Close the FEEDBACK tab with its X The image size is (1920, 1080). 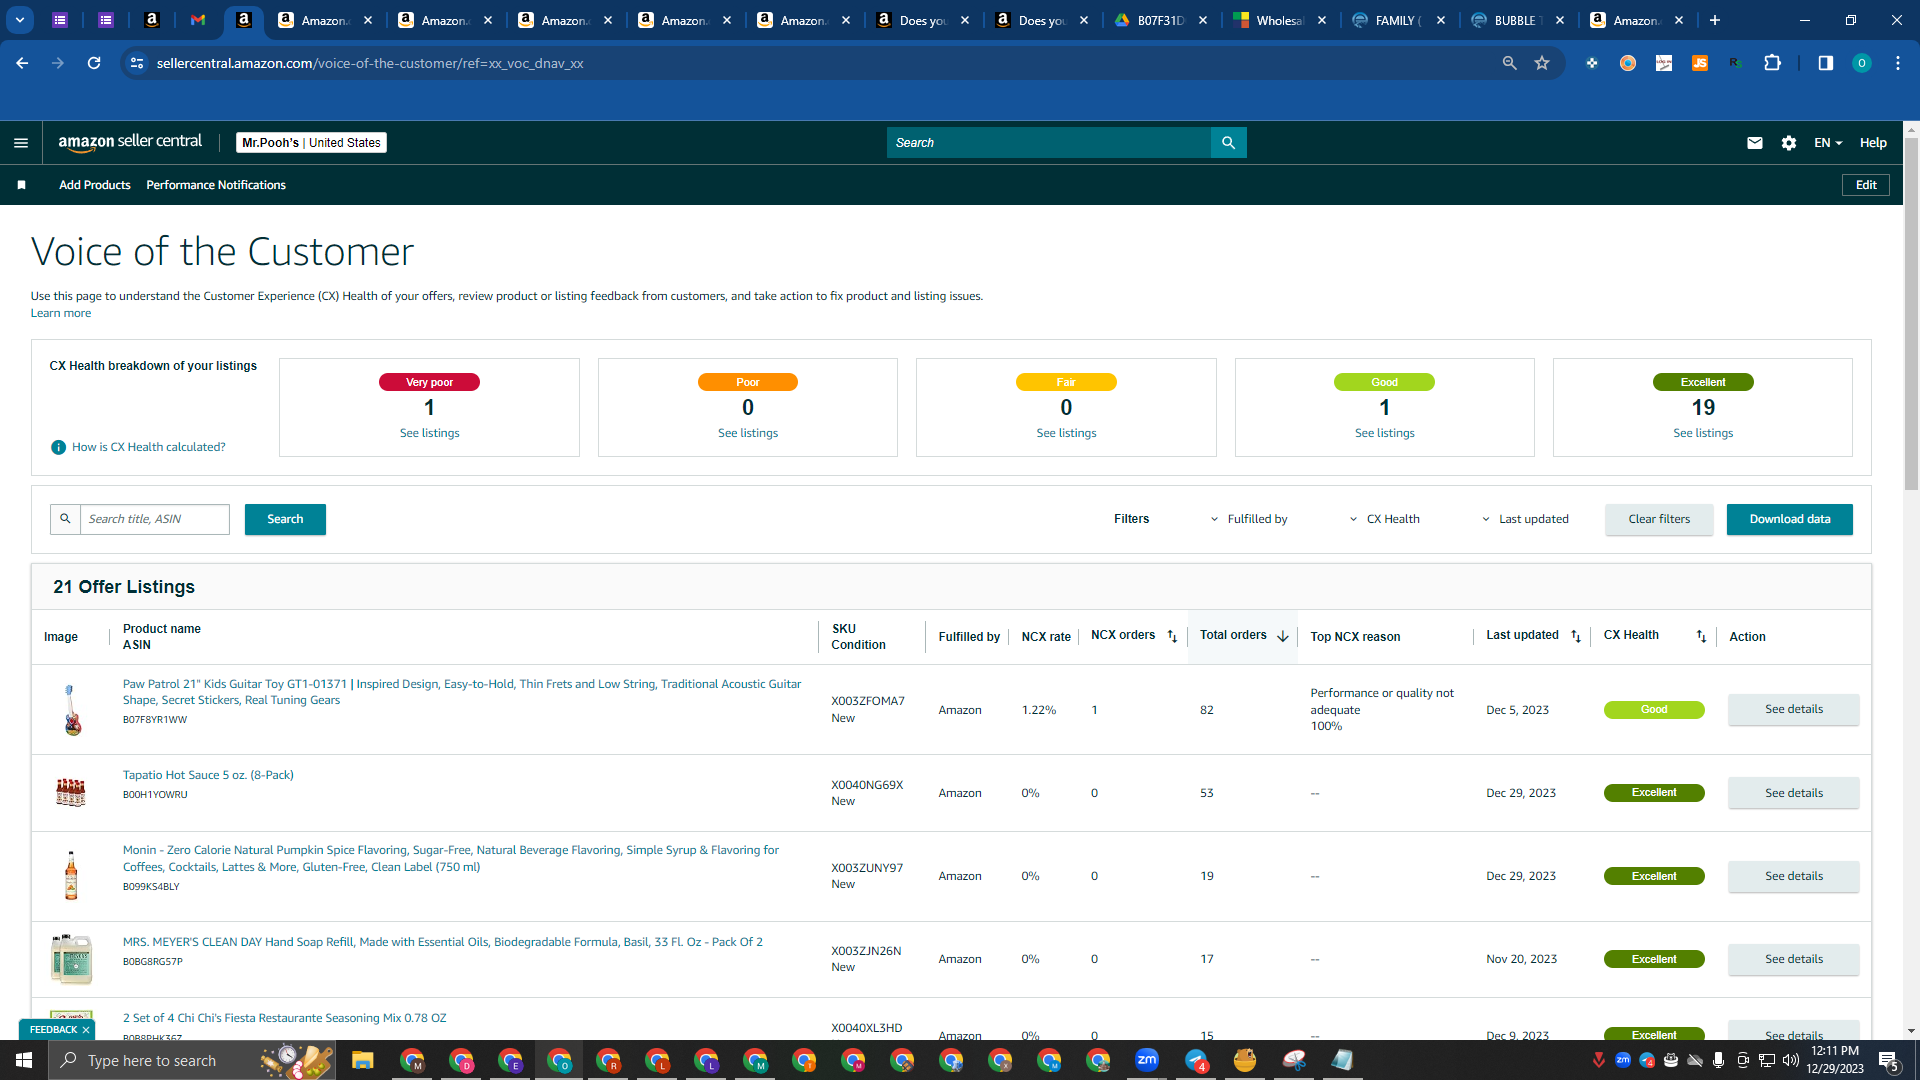(86, 1030)
